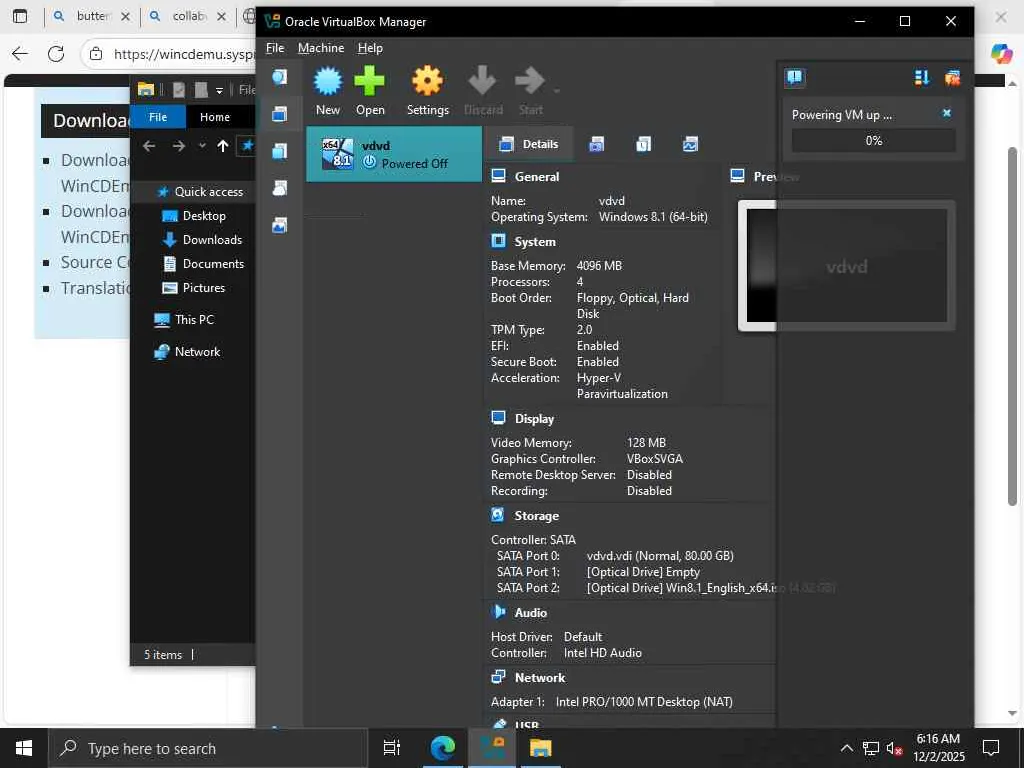Screen dimensions: 1024x768
Task: Click the VBoxSVGA graphics controller value
Action: [654, 459]
